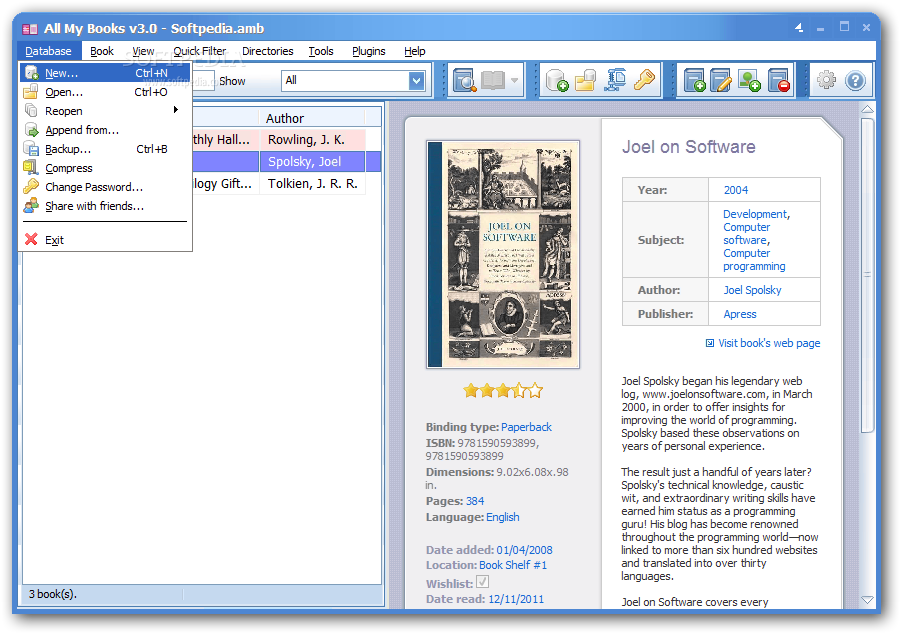The width and height of the screenshot is (901, 634).
Task: Click the Computer programming subject link
Action: point(753,260)
